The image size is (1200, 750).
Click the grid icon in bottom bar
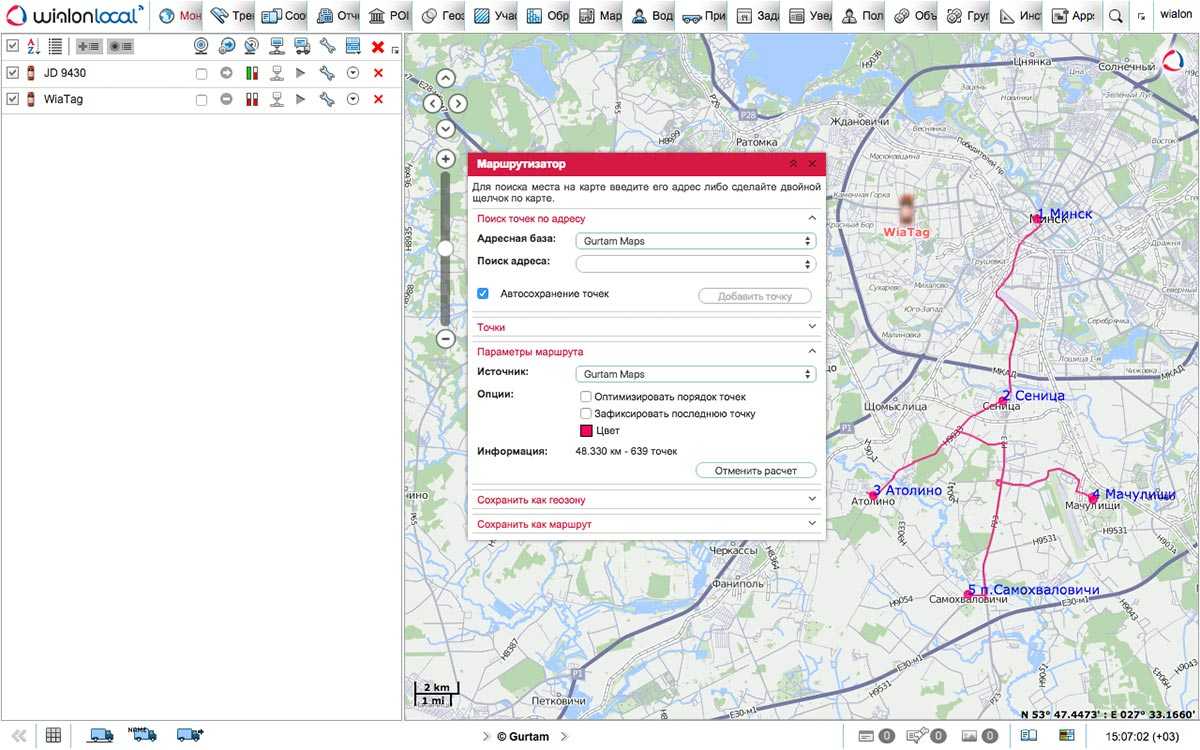tap(53, 735)
